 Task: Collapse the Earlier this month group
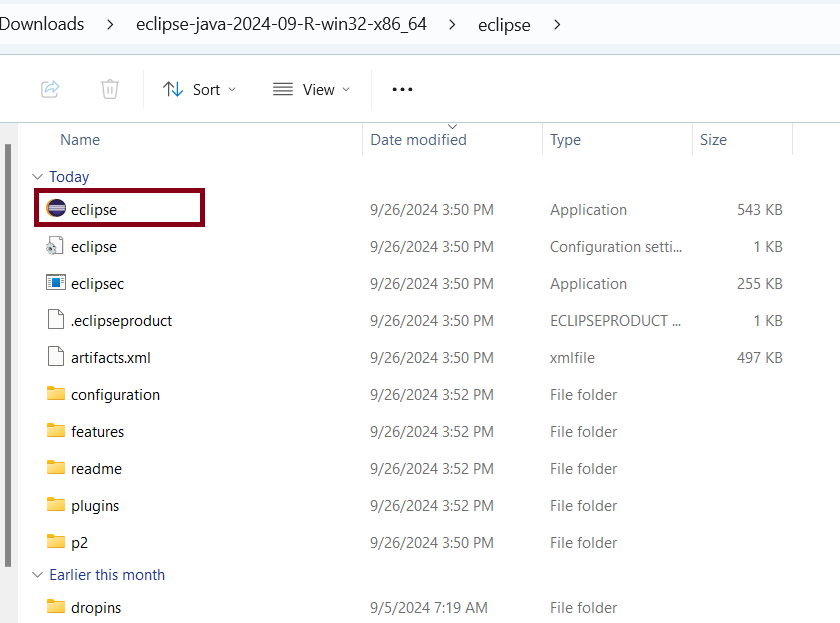pyautogui.click(x=38, y=574)
